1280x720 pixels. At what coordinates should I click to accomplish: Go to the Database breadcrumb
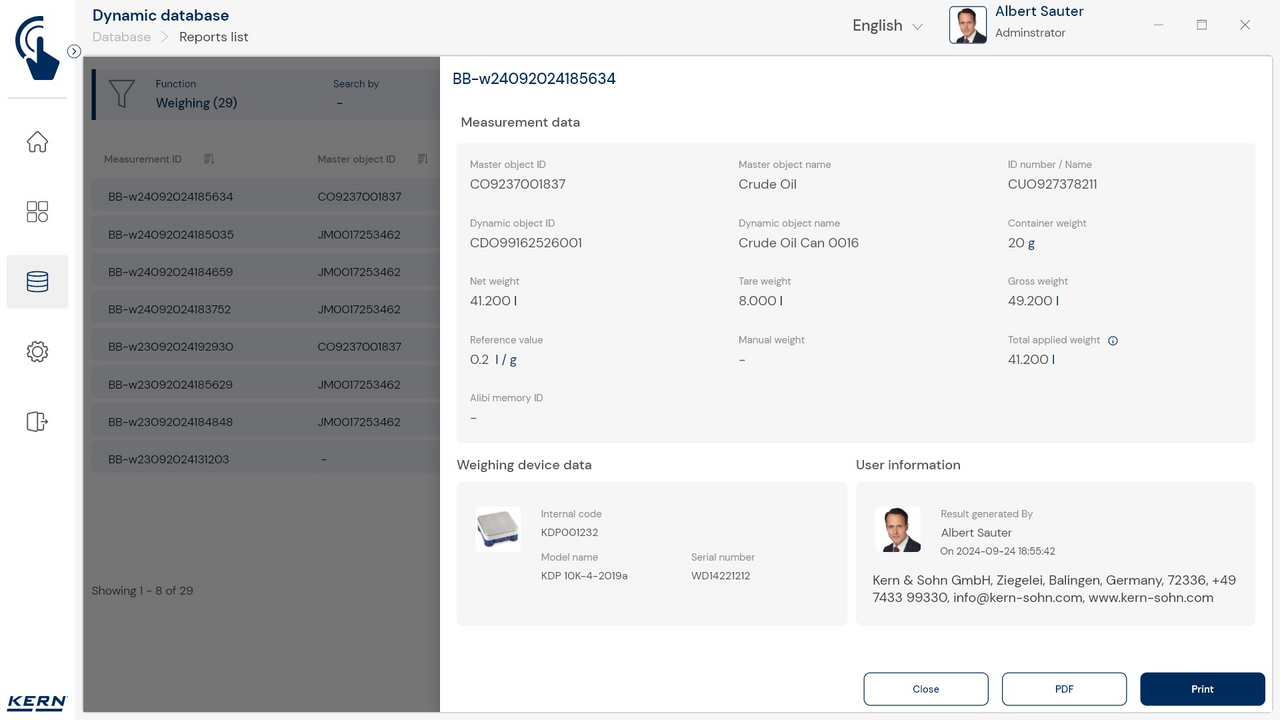click(x=121, y=37)
